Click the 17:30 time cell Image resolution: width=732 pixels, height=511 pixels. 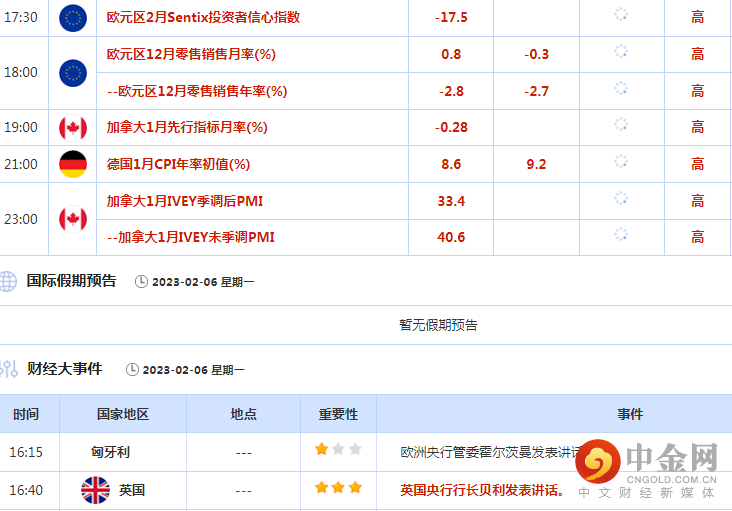coord(21,17)
